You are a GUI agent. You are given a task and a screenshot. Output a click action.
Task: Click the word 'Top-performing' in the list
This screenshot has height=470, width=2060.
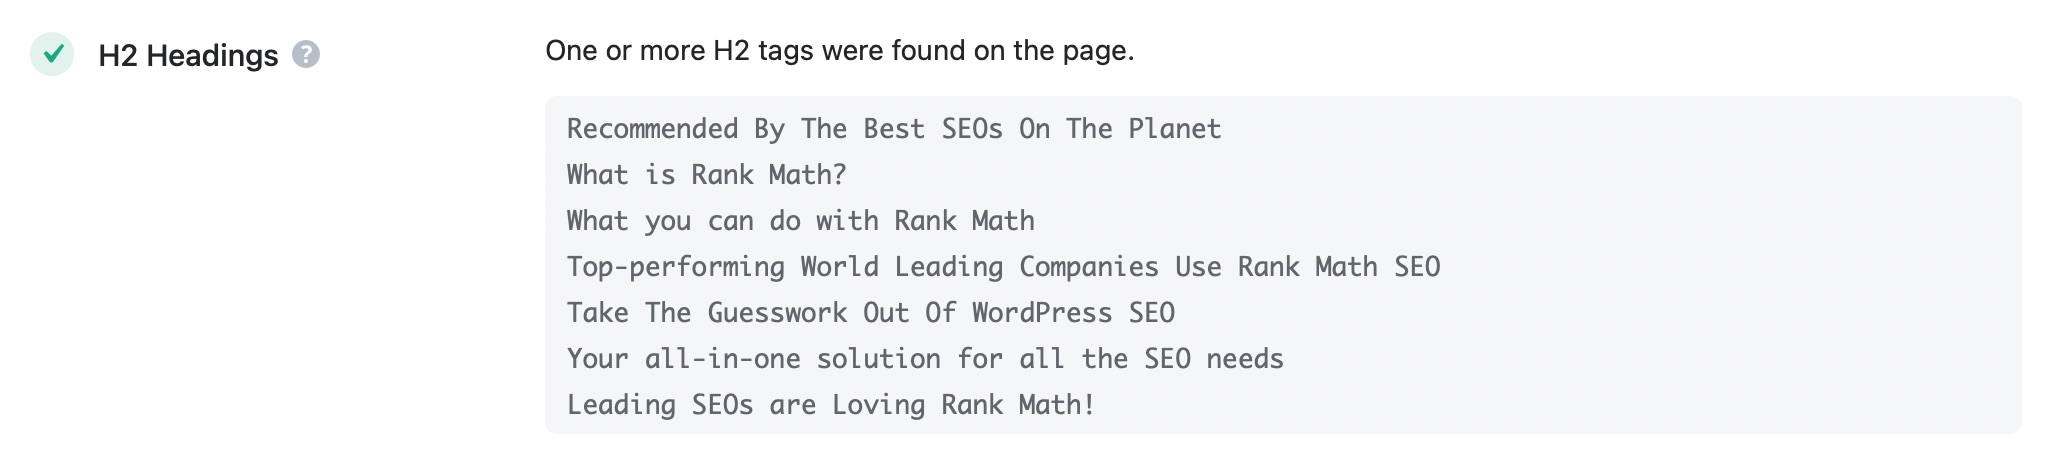pyautogui.click(x=676, y=267)
